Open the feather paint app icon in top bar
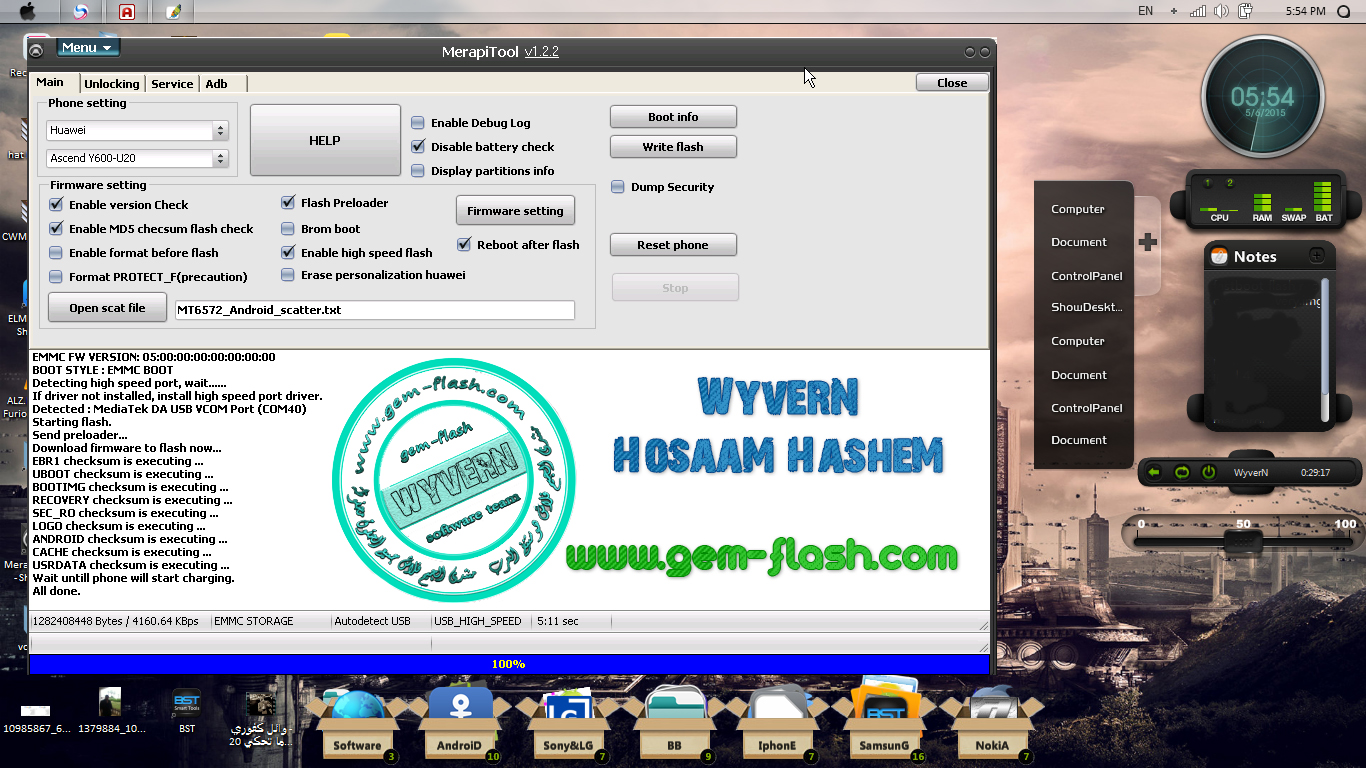Screen dimensions: 1366x768 (175, 12)
